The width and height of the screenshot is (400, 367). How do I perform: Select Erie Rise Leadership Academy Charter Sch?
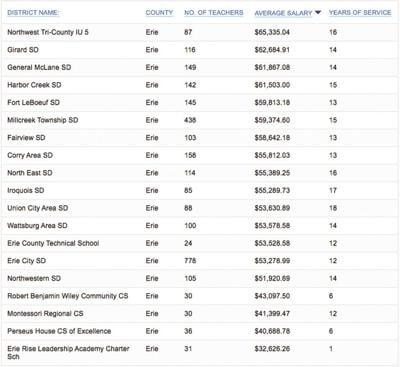(68, 353)
